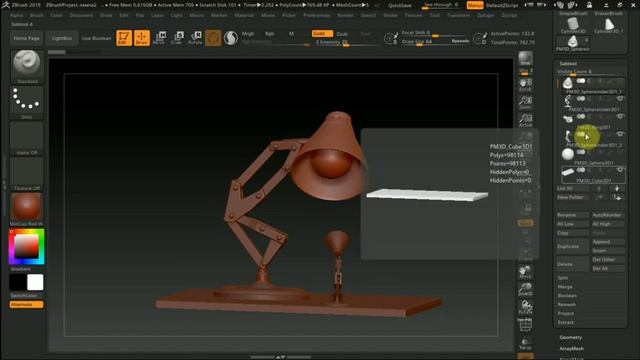The width and height of the screenshot is (640, 360).
Task: Expand the Merge section
Action: click(x=565, y=287)
